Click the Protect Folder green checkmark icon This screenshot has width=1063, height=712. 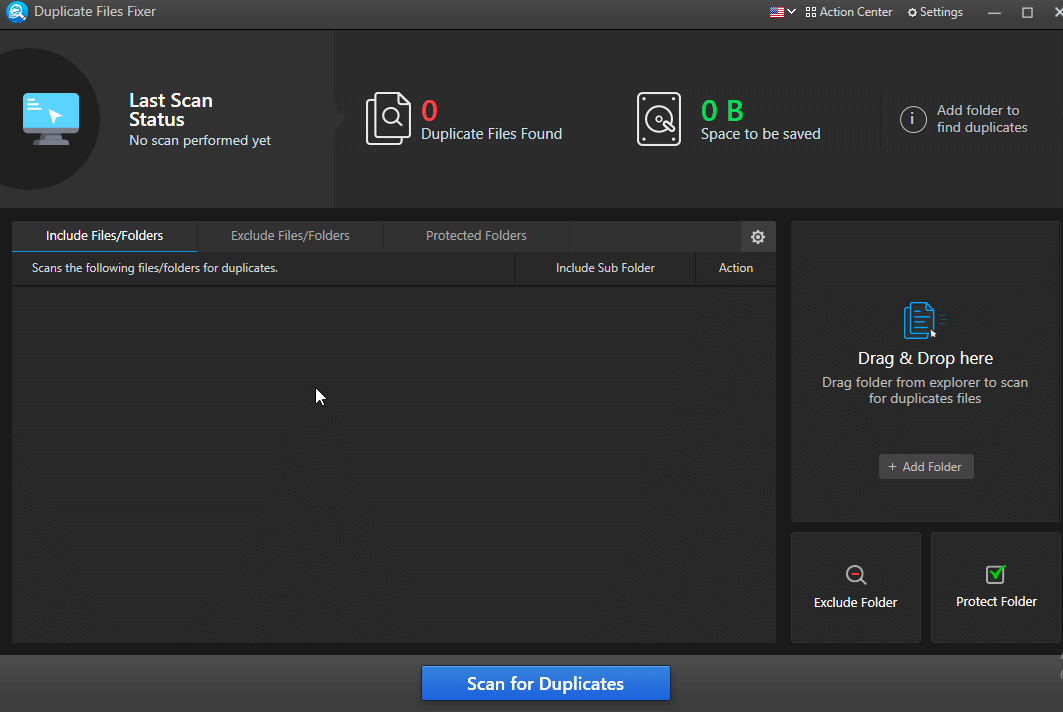(x=995, y=575)
